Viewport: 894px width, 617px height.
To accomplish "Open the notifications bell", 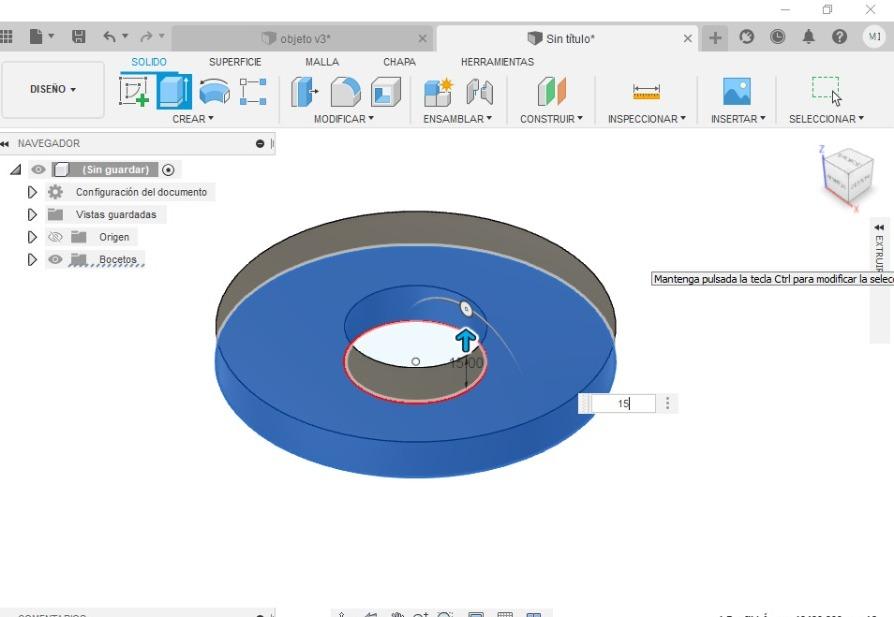I will click(808, 37).
